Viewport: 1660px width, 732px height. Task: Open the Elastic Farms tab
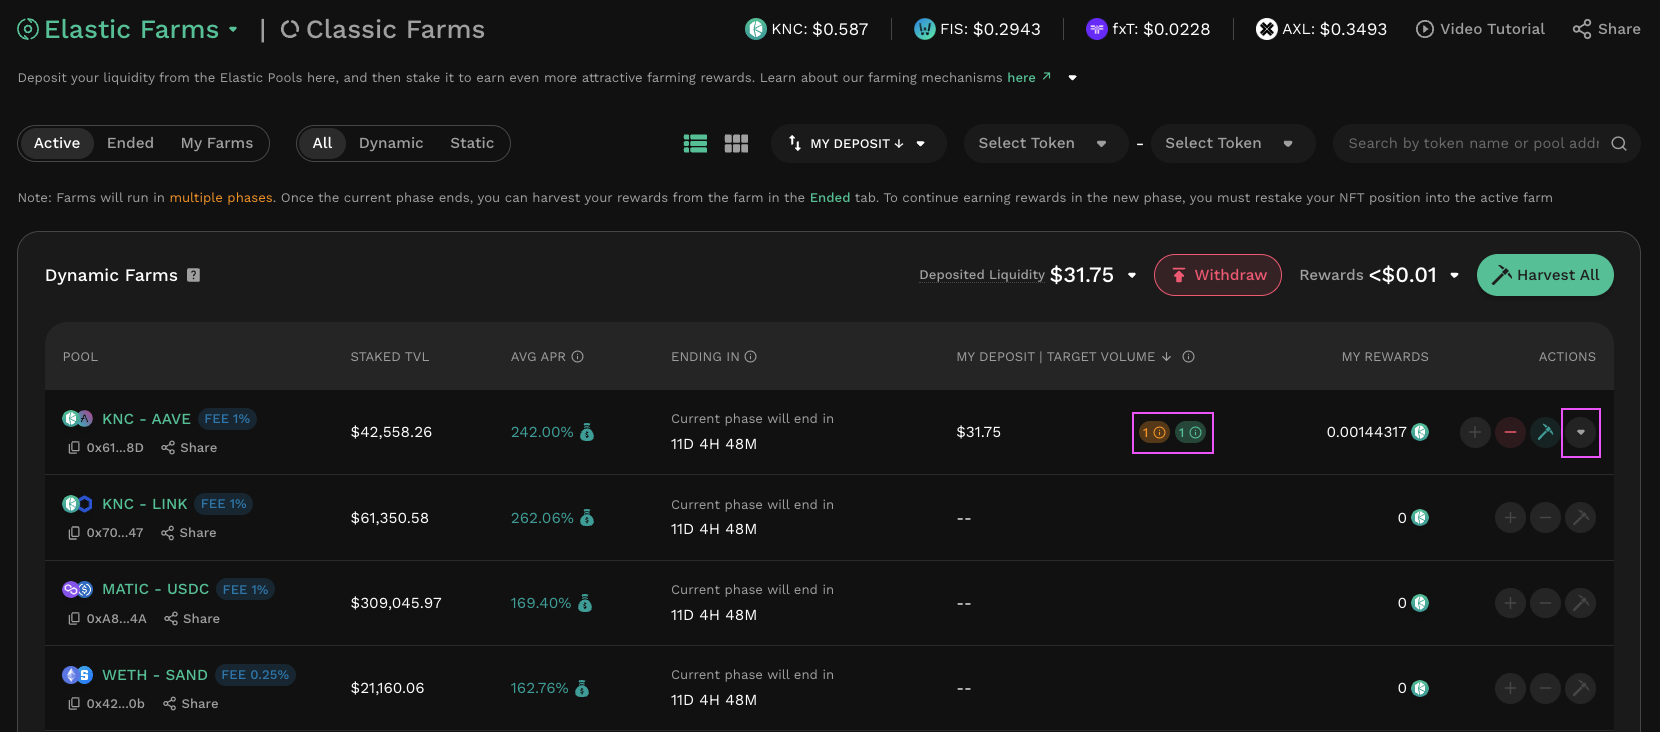point(118,30)
